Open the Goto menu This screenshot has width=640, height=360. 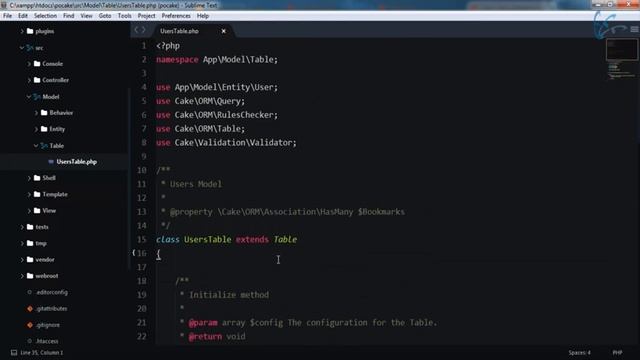pyautogui.click(x=105, y=16)
